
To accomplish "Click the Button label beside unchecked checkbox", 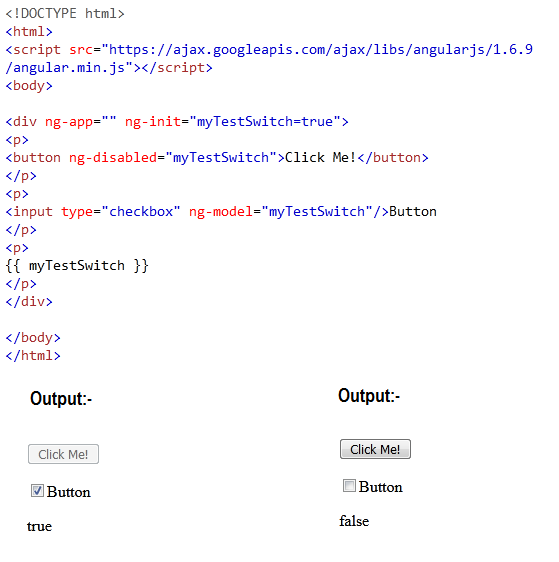I will pos(381,487).
